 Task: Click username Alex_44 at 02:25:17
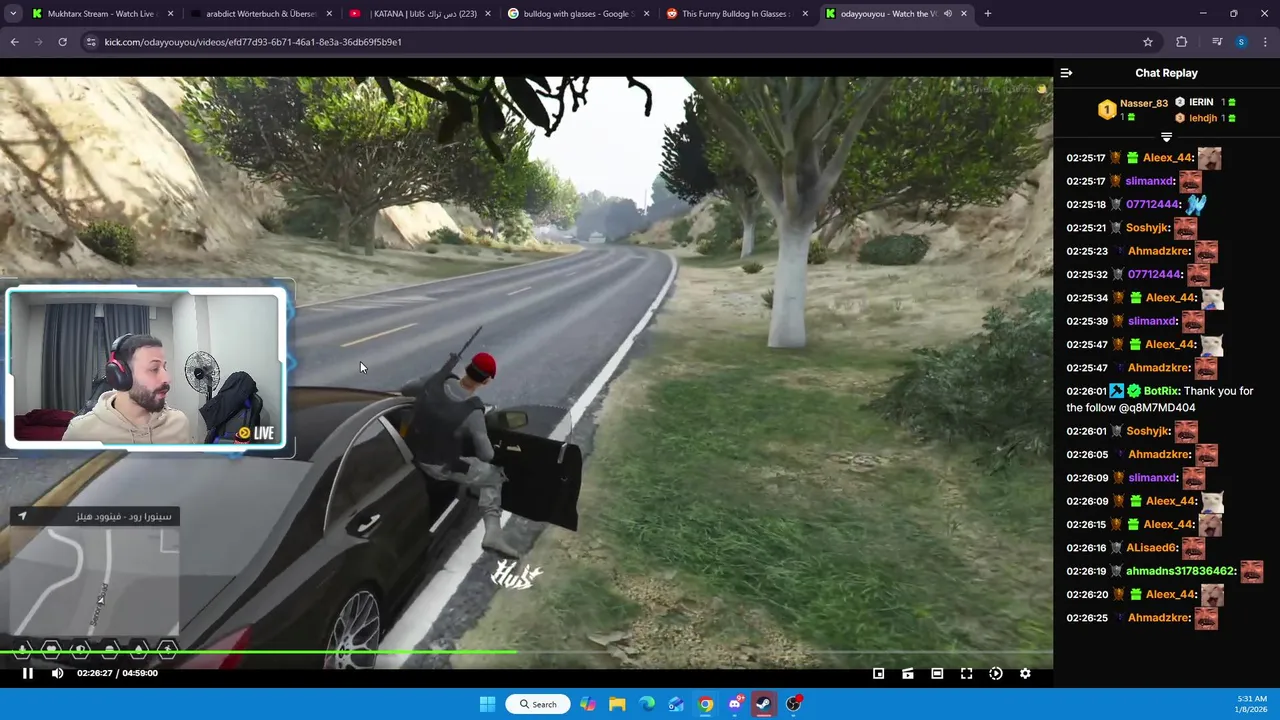tap(1168, 158)
